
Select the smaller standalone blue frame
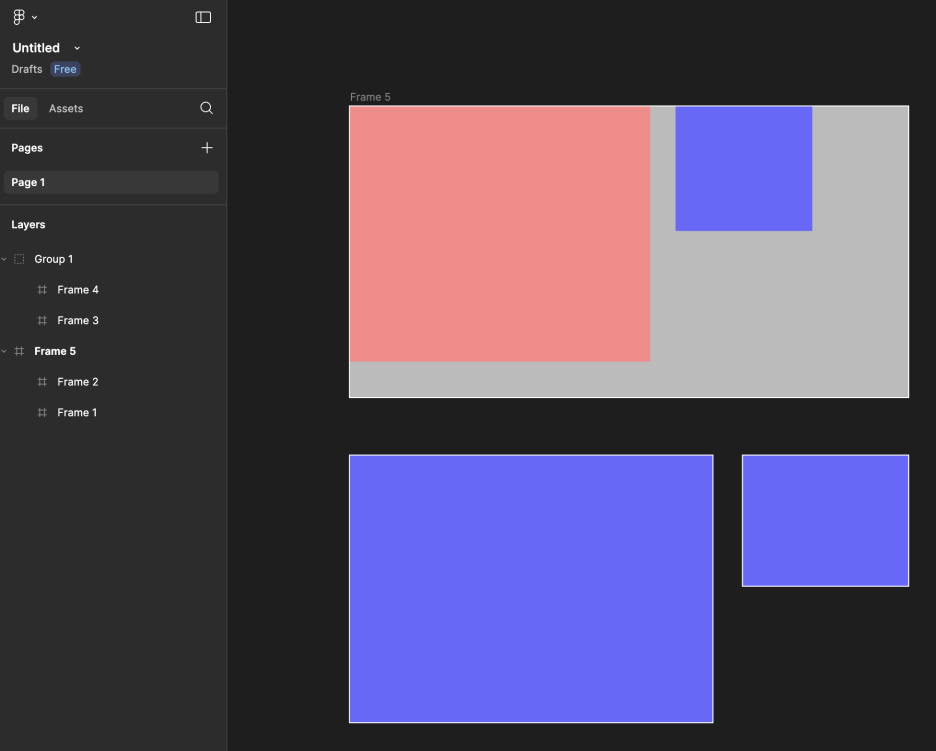[826, 521]
